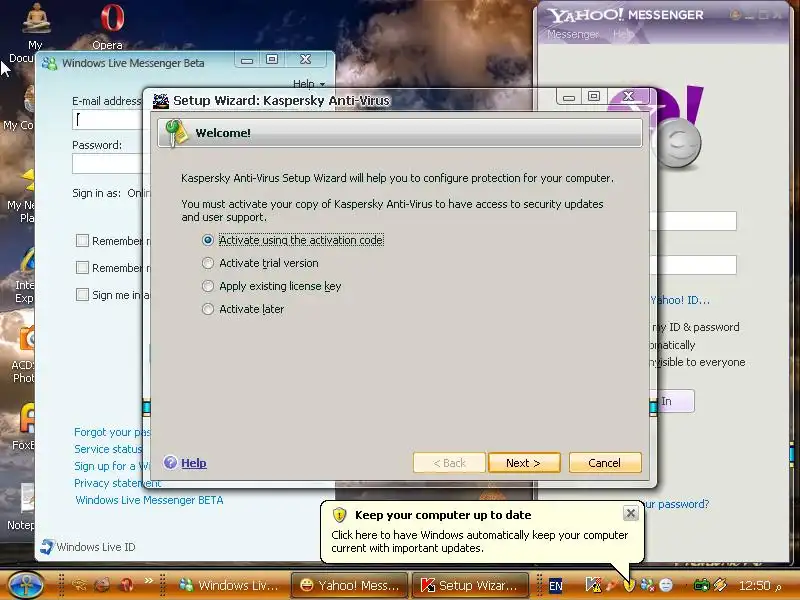Select the Activate later option

pos(243,309)
